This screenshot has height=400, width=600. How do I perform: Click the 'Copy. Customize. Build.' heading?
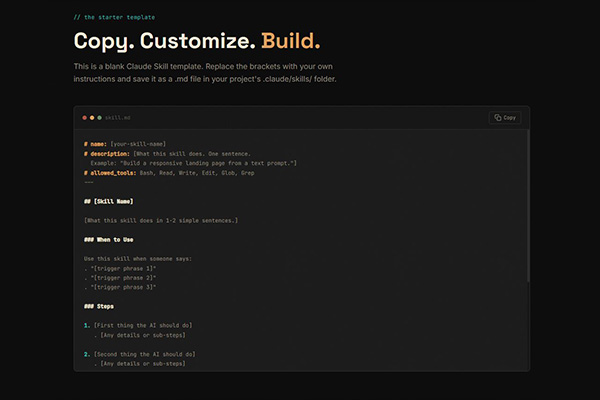tap(197, 41)
